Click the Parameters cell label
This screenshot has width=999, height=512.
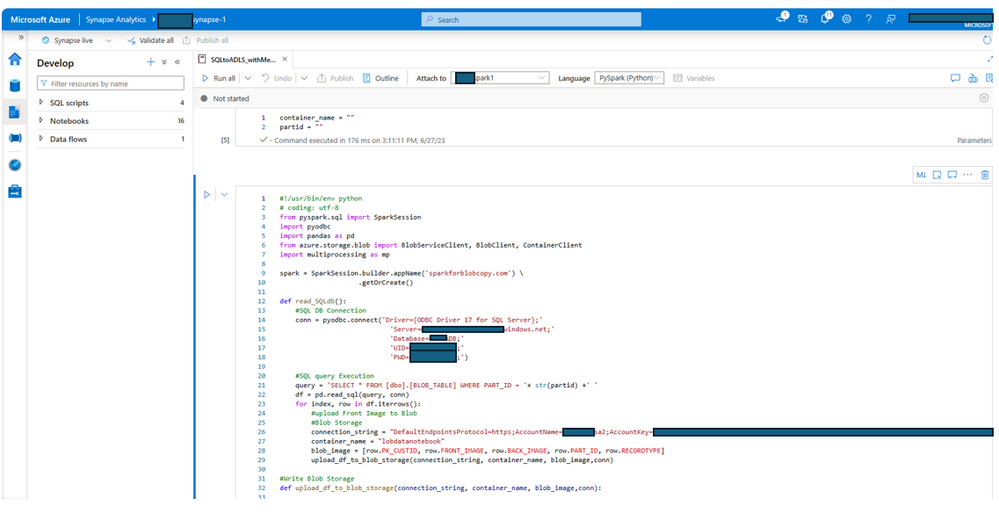click(x=974, y=140)
